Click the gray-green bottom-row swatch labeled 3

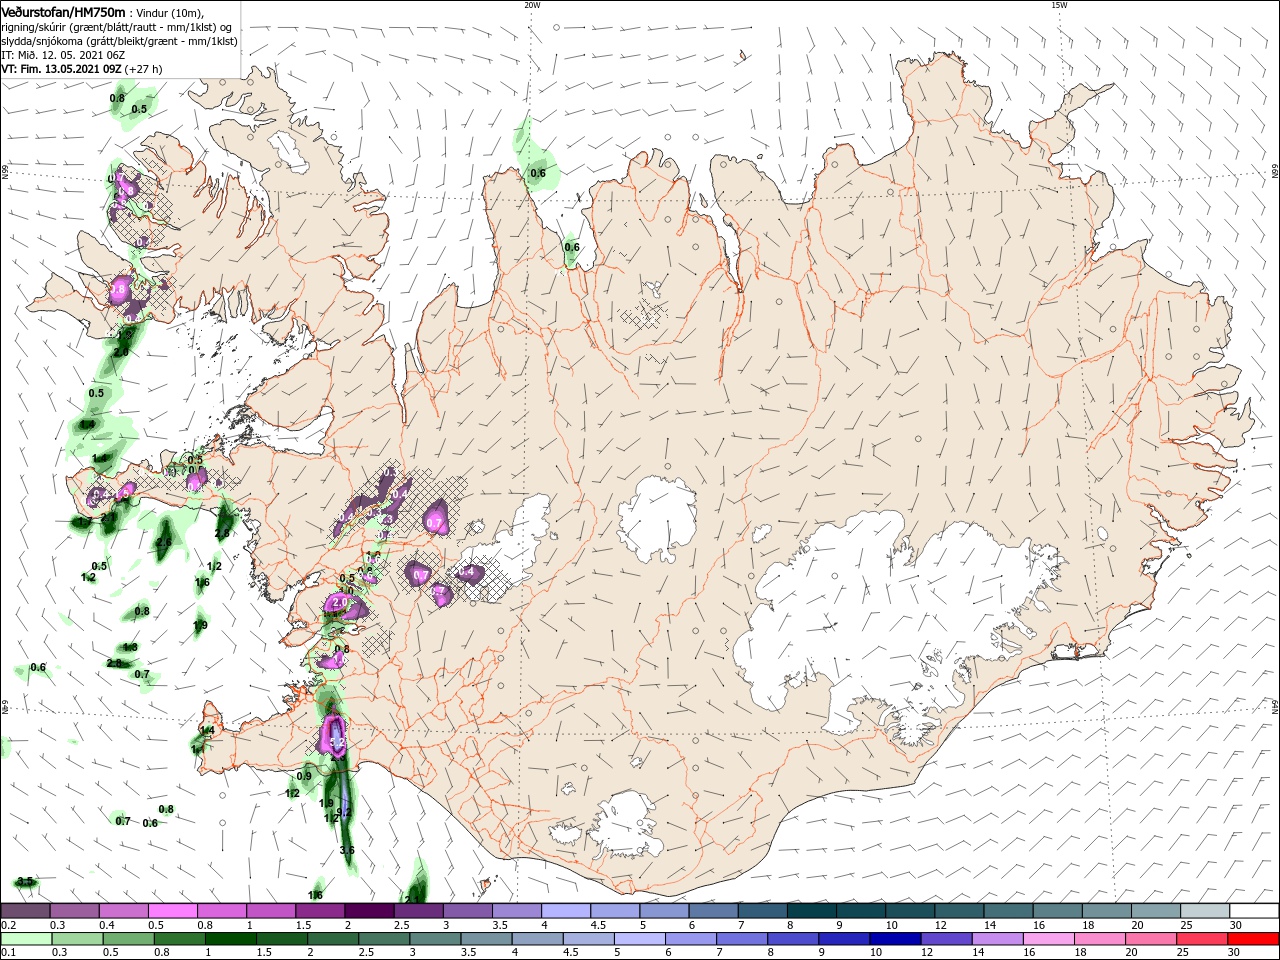(x=435, y=939)
